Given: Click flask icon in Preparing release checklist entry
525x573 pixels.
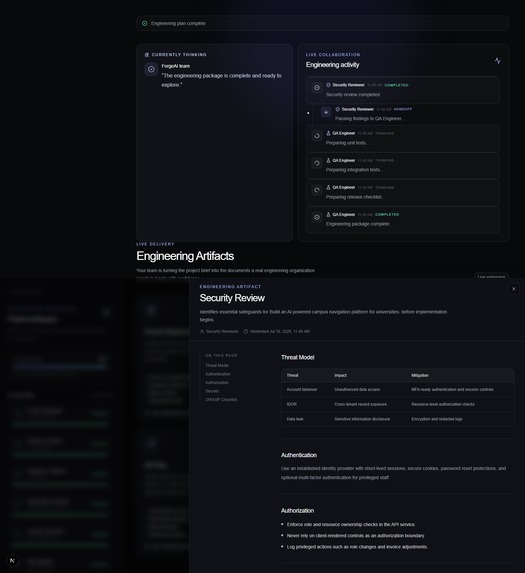Looking at the screenshot, I should [x=328, y=187].
